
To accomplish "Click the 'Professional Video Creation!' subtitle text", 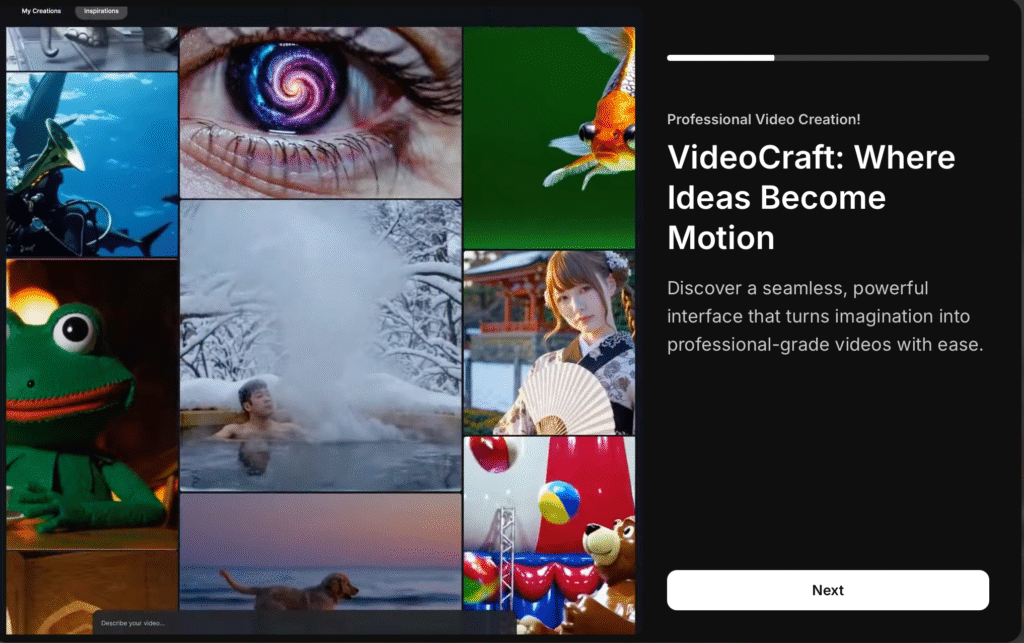I will [763, 119].
